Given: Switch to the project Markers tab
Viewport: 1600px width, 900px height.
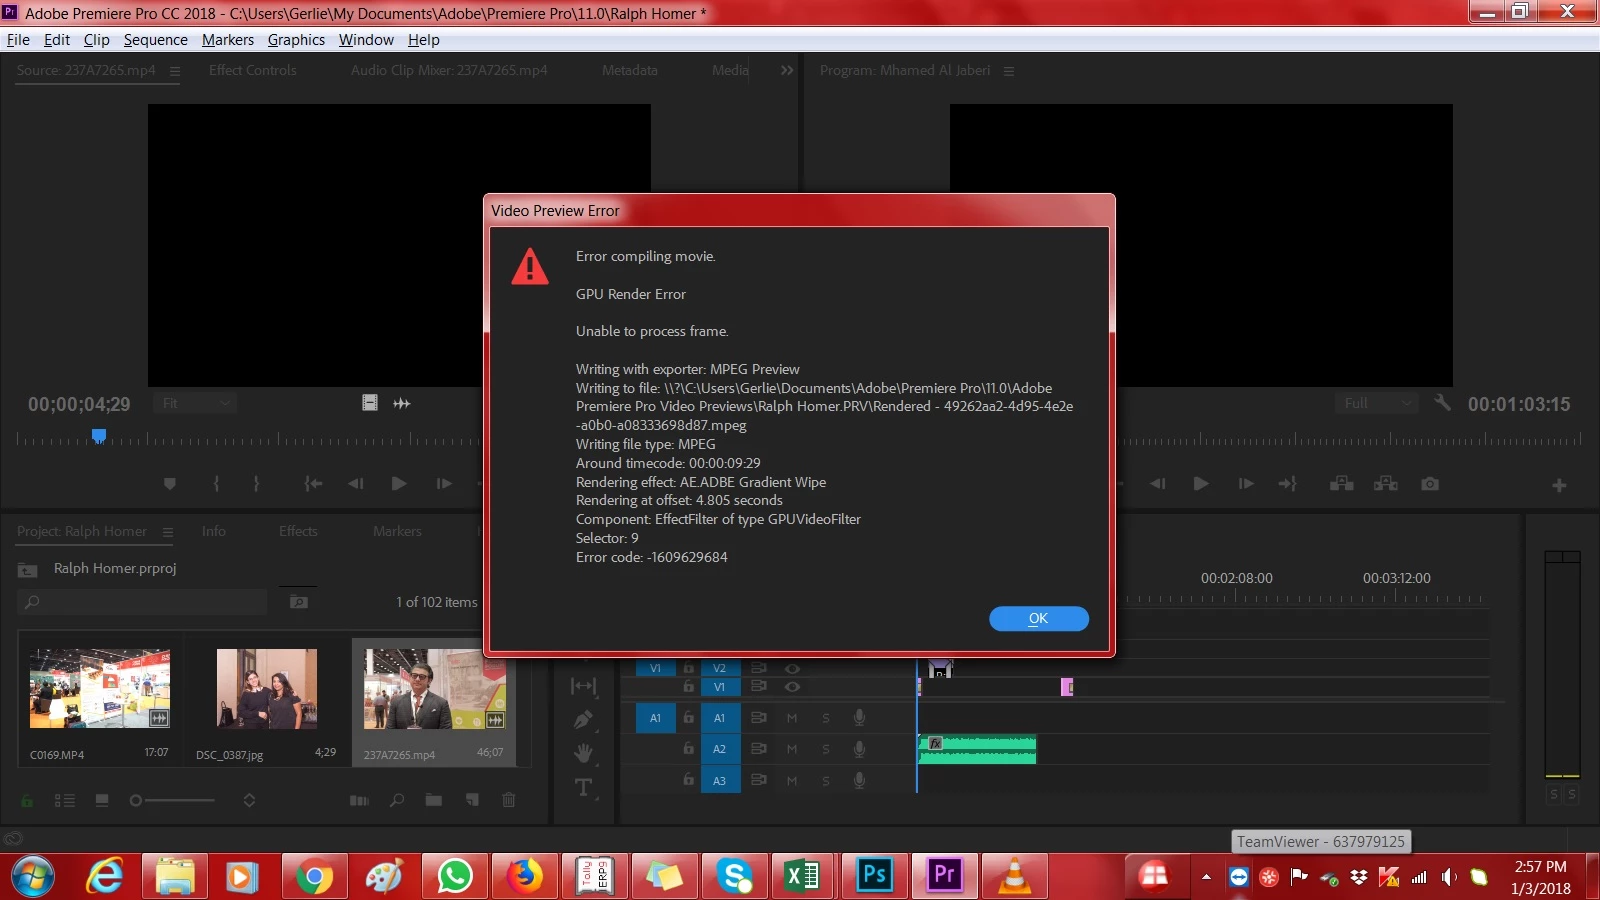Looking at the screenshot, I should coord(397,531).
